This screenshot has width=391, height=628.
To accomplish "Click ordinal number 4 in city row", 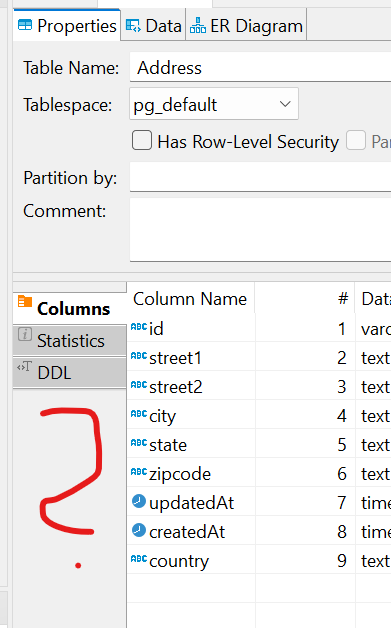I will click(x=342, y=416).
